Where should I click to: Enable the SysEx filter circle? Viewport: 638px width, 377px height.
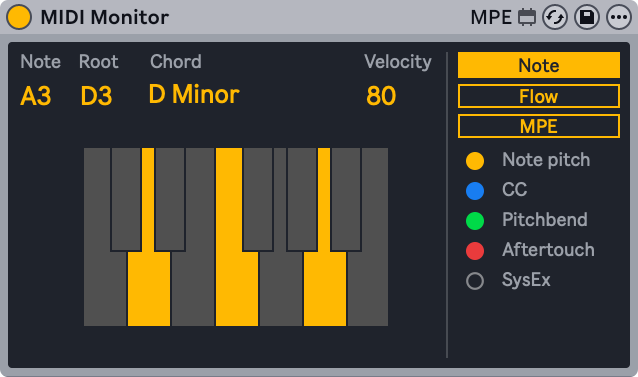click(475, 281)
